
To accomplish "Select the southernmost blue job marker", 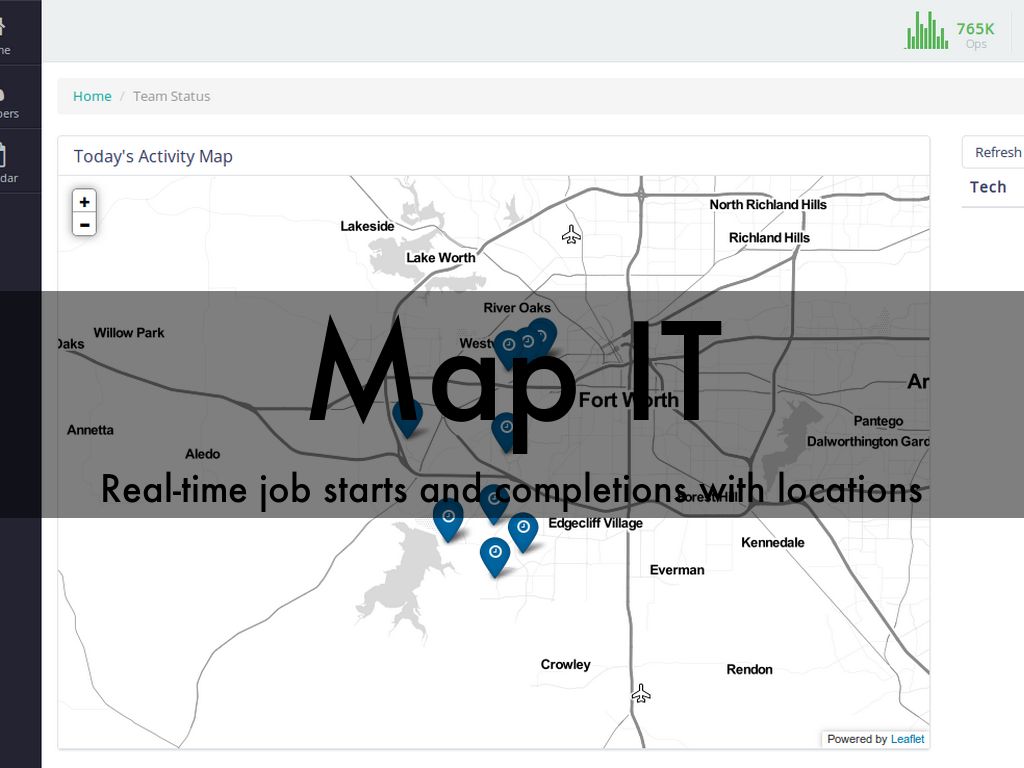I will point(495,554).
